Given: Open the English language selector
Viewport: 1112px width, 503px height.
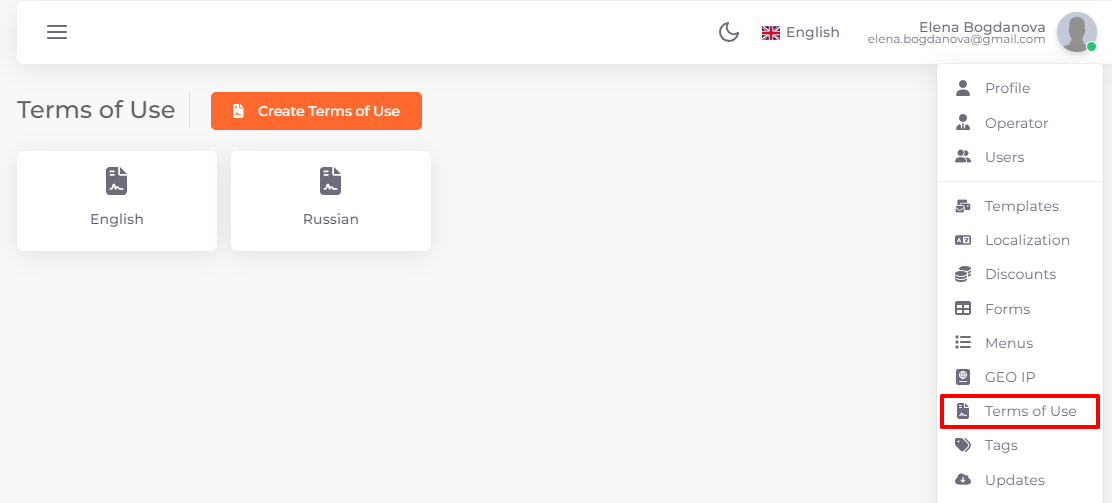Looking at the screenshot, I should 801,32.
